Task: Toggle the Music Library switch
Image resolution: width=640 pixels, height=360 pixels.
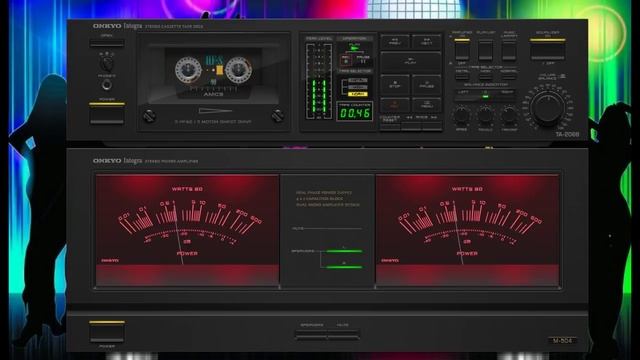Action: (x=509, y=50)
